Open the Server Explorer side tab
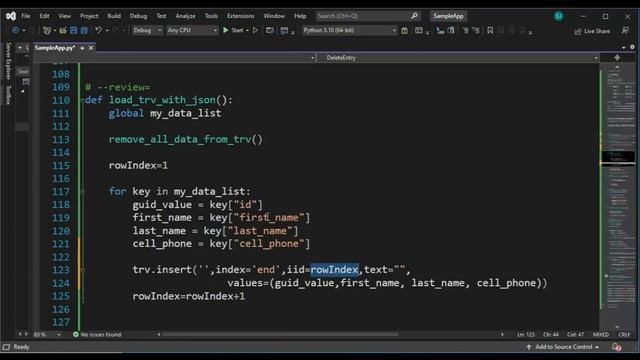This screenshot has width=640, height=360. (x=8, y=61)
